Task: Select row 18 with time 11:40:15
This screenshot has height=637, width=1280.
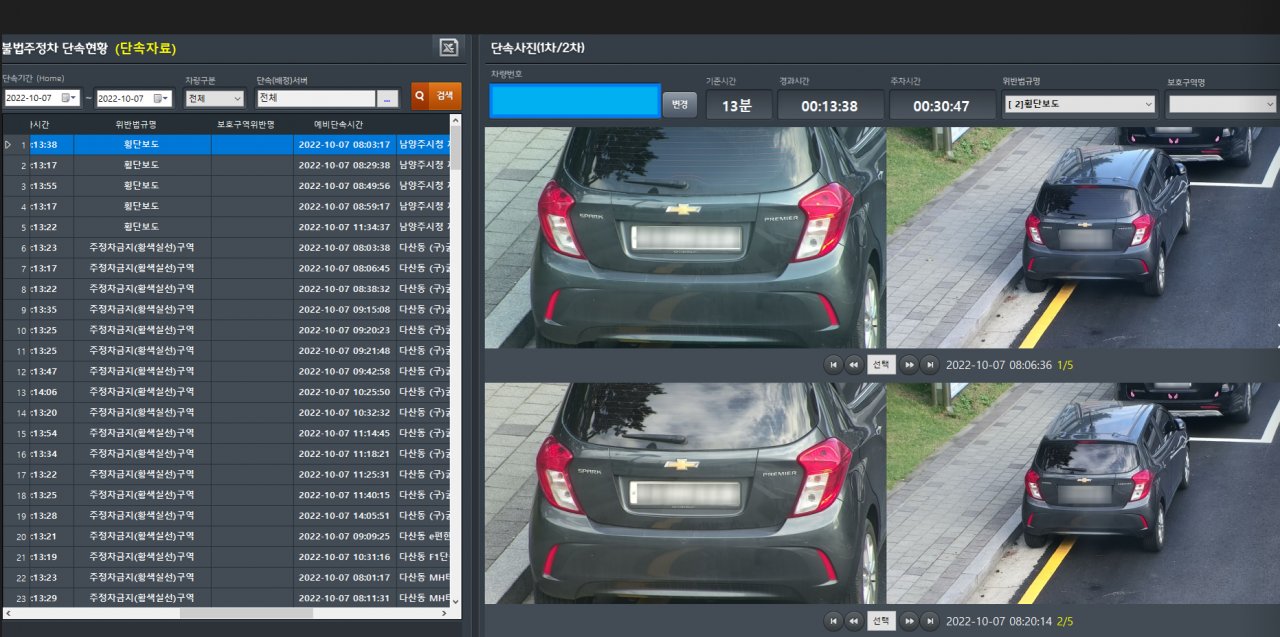Action: coord(225,495)
